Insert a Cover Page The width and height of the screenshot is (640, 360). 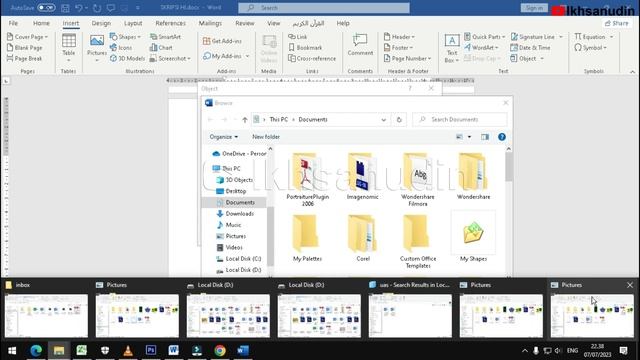[27, 37]
